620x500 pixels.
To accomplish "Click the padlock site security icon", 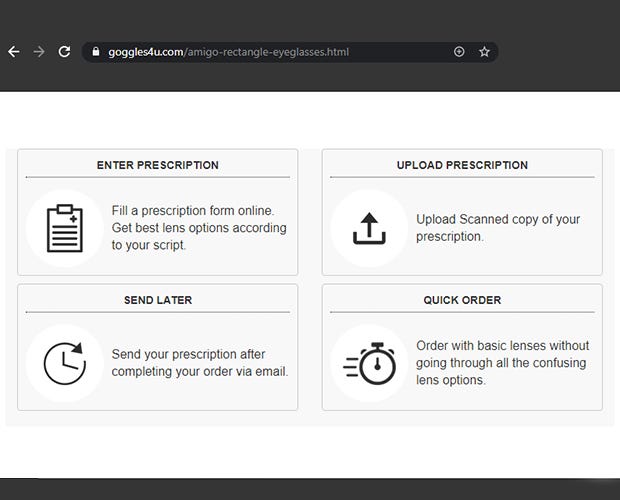I will pos(96,52).
